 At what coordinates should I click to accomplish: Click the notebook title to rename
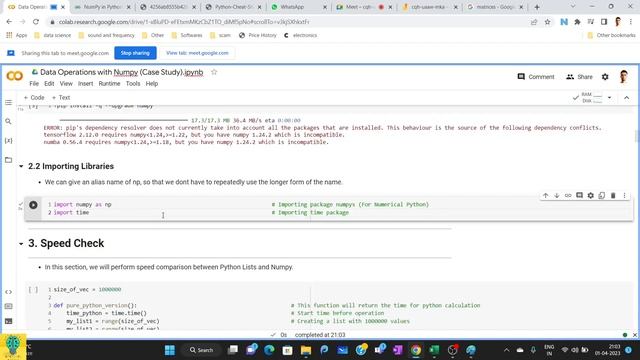tap(122, 72)
